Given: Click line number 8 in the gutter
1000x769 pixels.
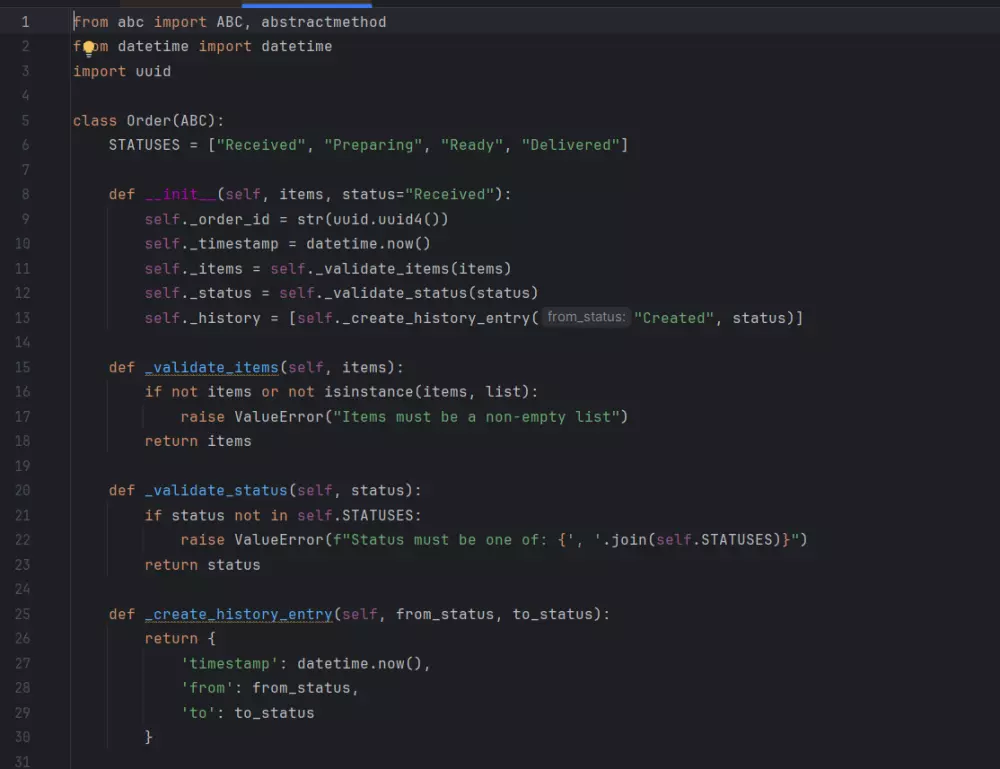Looking at the screenshot, I should coord(26,194).
